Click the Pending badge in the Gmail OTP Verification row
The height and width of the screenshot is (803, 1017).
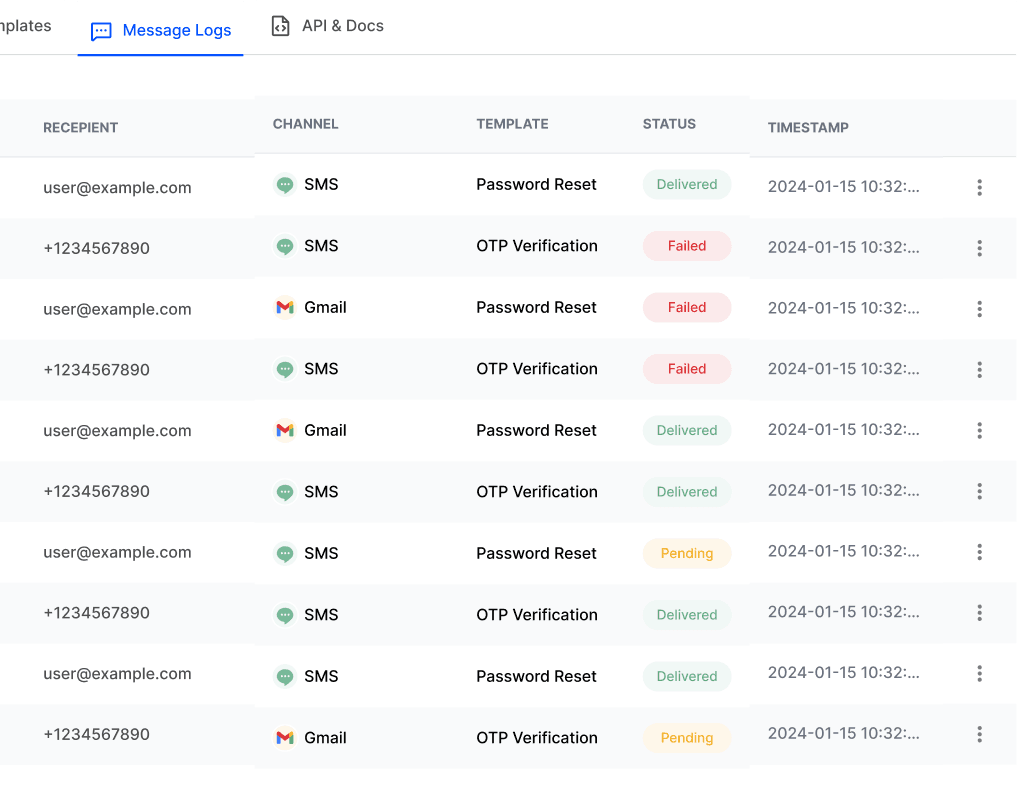(x=687, y=737)
